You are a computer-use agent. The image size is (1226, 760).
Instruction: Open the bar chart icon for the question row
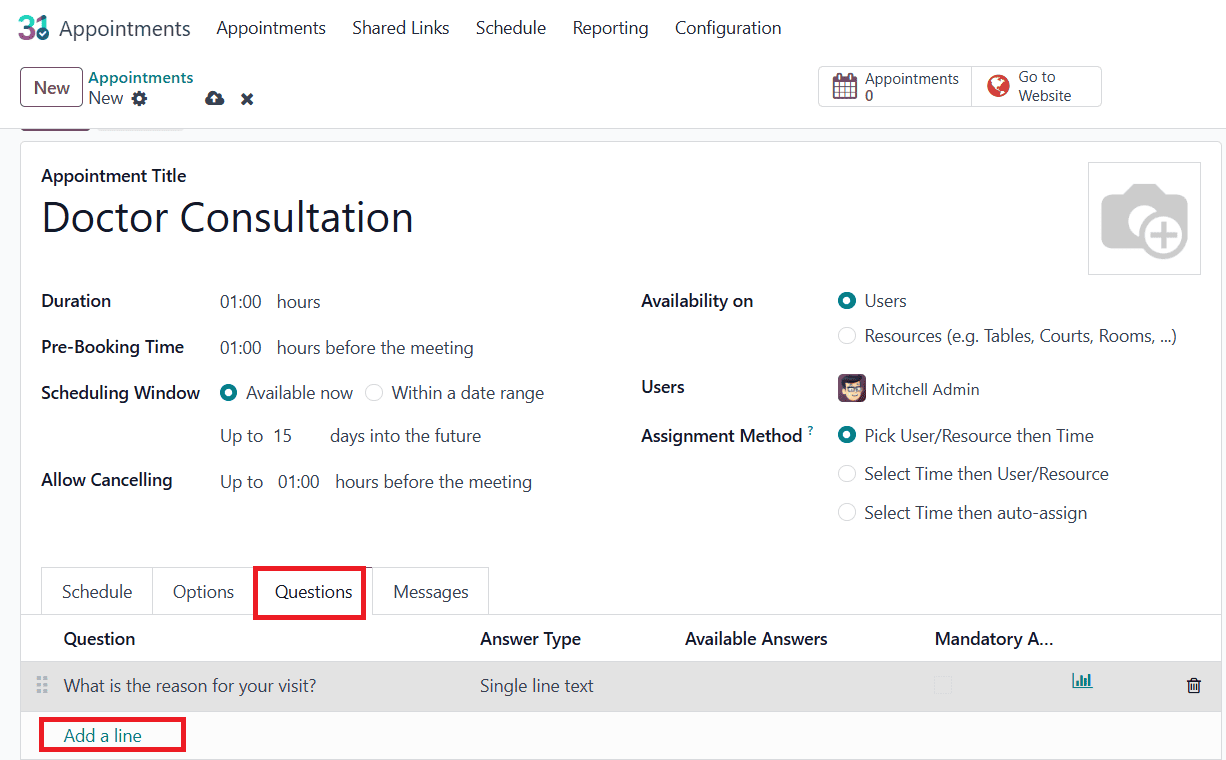pos(1082,681)
